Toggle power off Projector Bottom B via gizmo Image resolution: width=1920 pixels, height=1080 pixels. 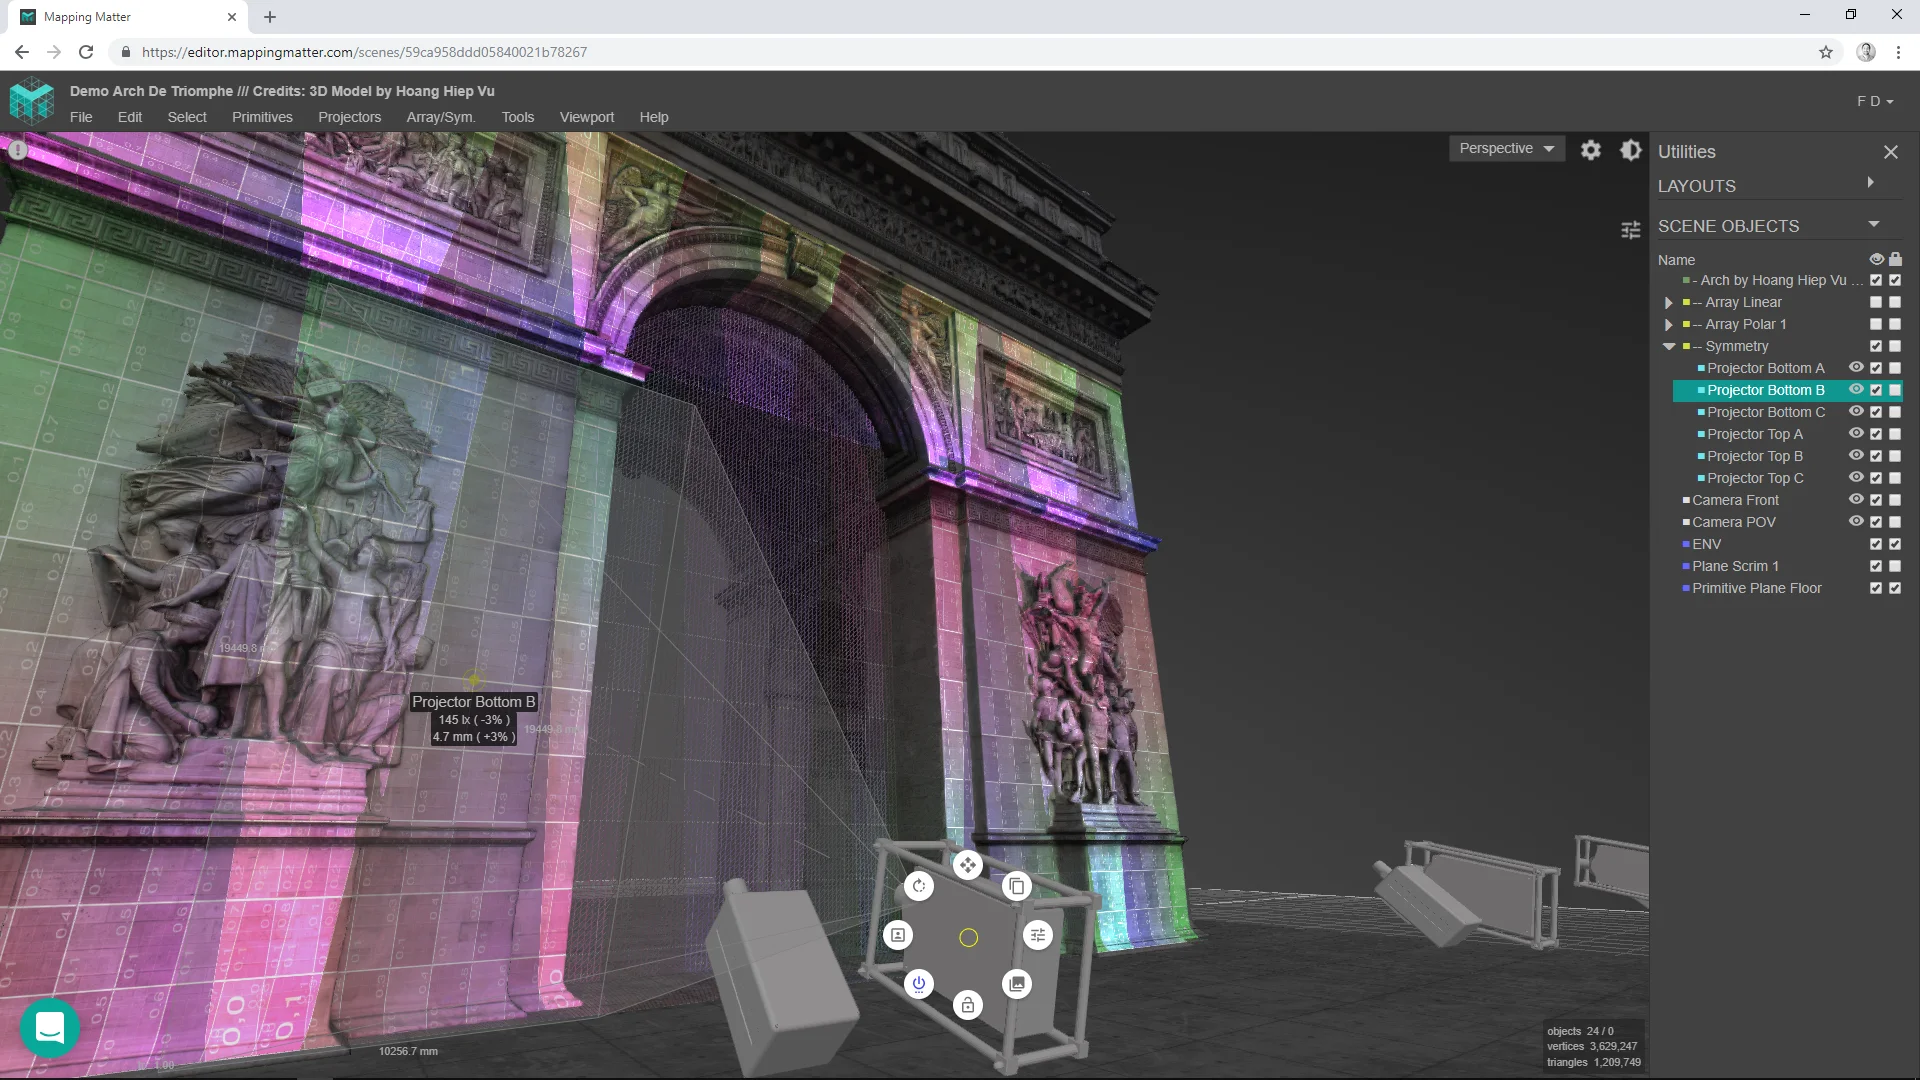pos(918,984)
